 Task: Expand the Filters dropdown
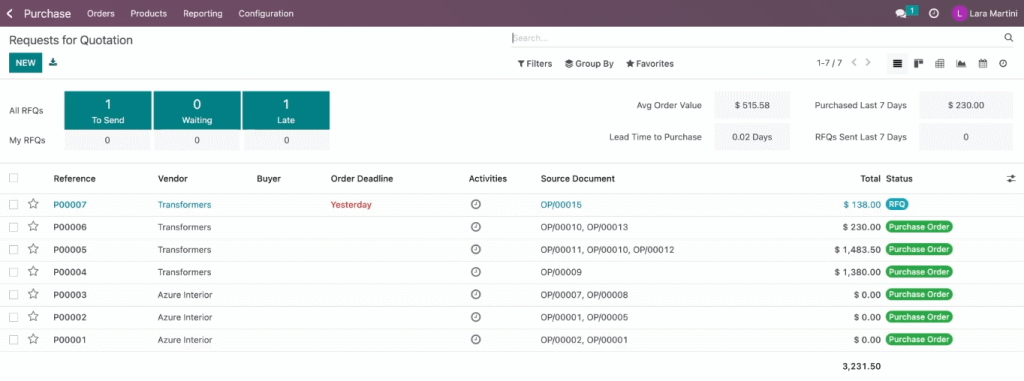click(535, 63)
